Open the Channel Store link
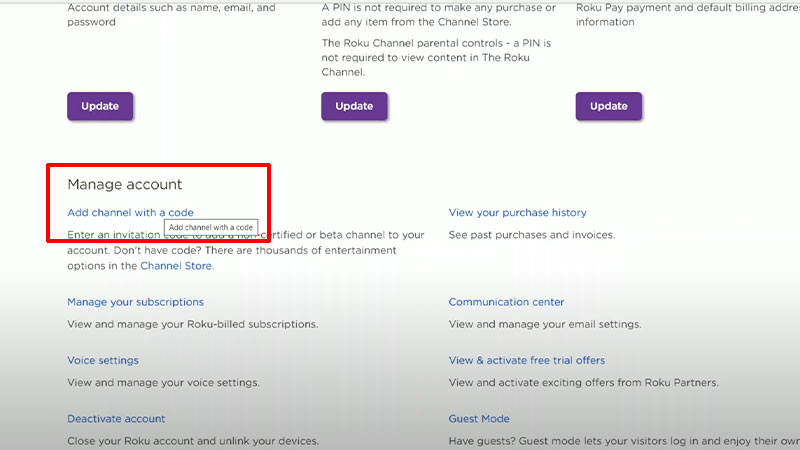 click(176, 266)
